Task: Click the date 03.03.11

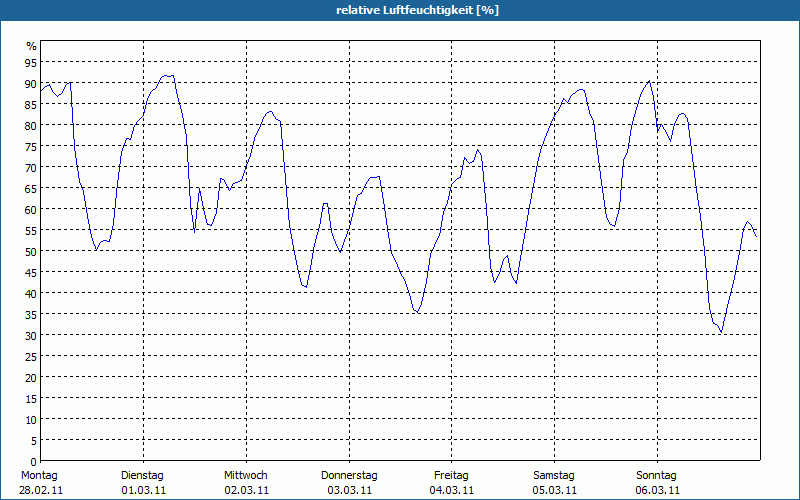Action: click(349, 490)
